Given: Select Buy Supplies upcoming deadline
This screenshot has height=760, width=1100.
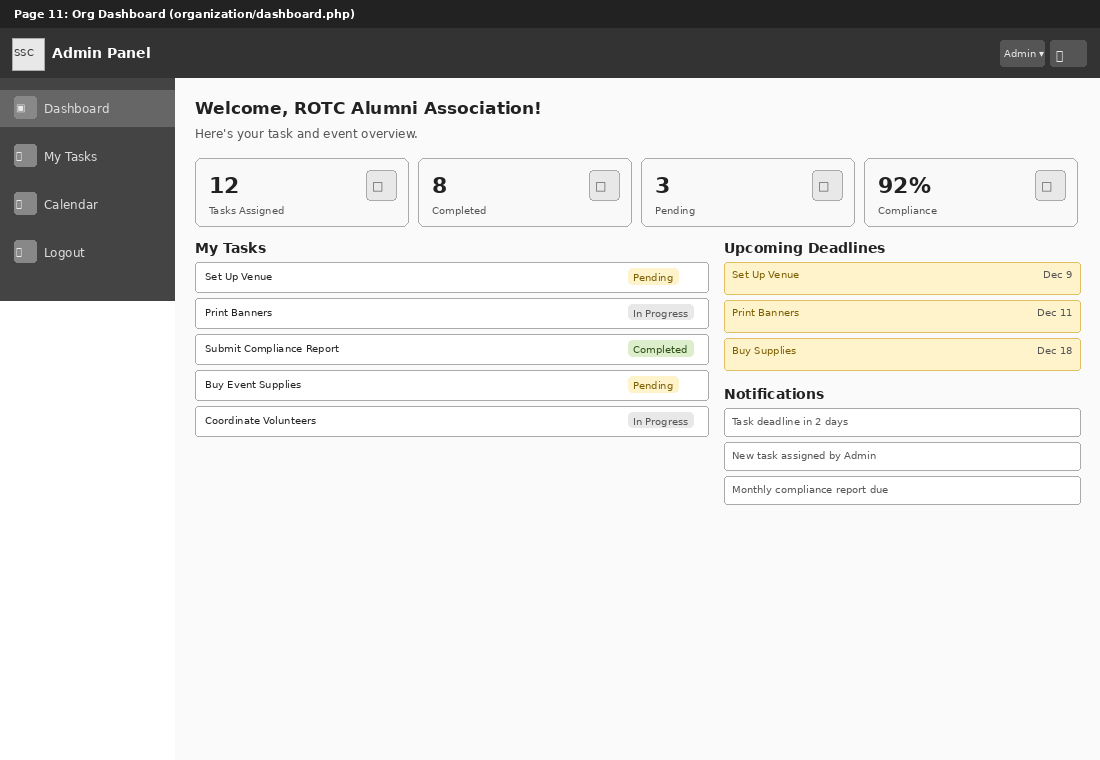Looking at the screenshot, I should pos(902,354).
